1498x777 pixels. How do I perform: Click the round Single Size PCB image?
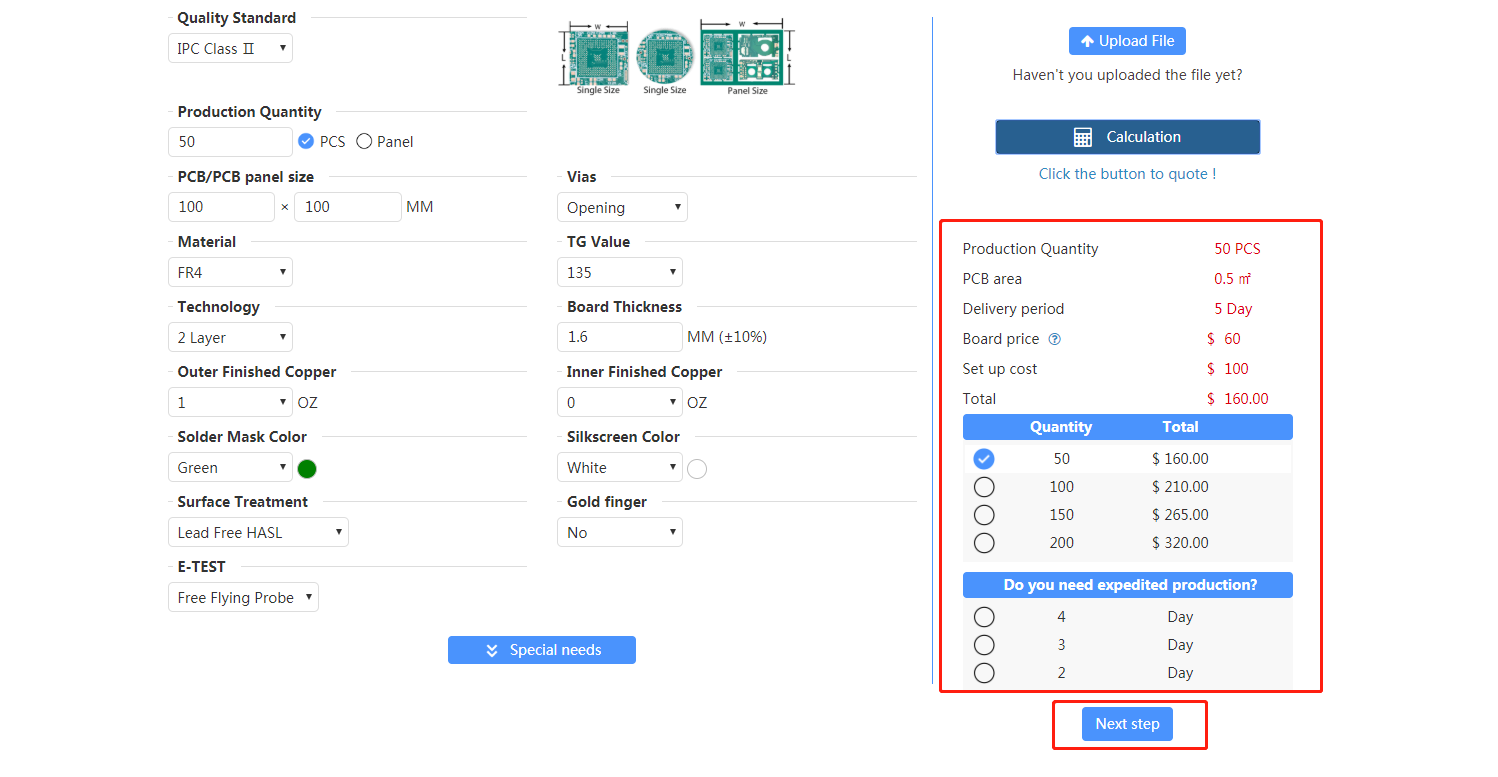tap(664, 55)
